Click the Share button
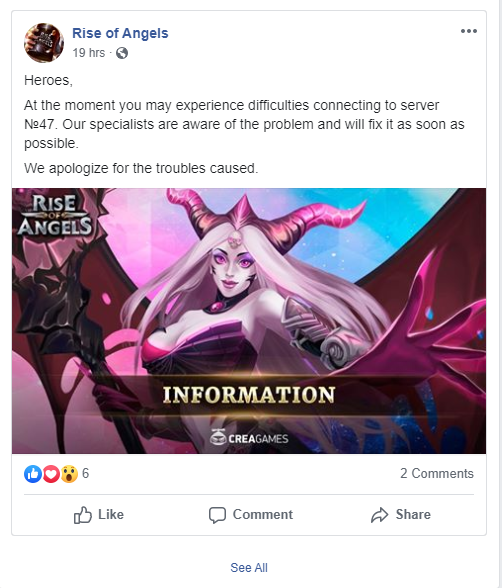Viewport: 502px width, 588px height. (x=401, y=514)
